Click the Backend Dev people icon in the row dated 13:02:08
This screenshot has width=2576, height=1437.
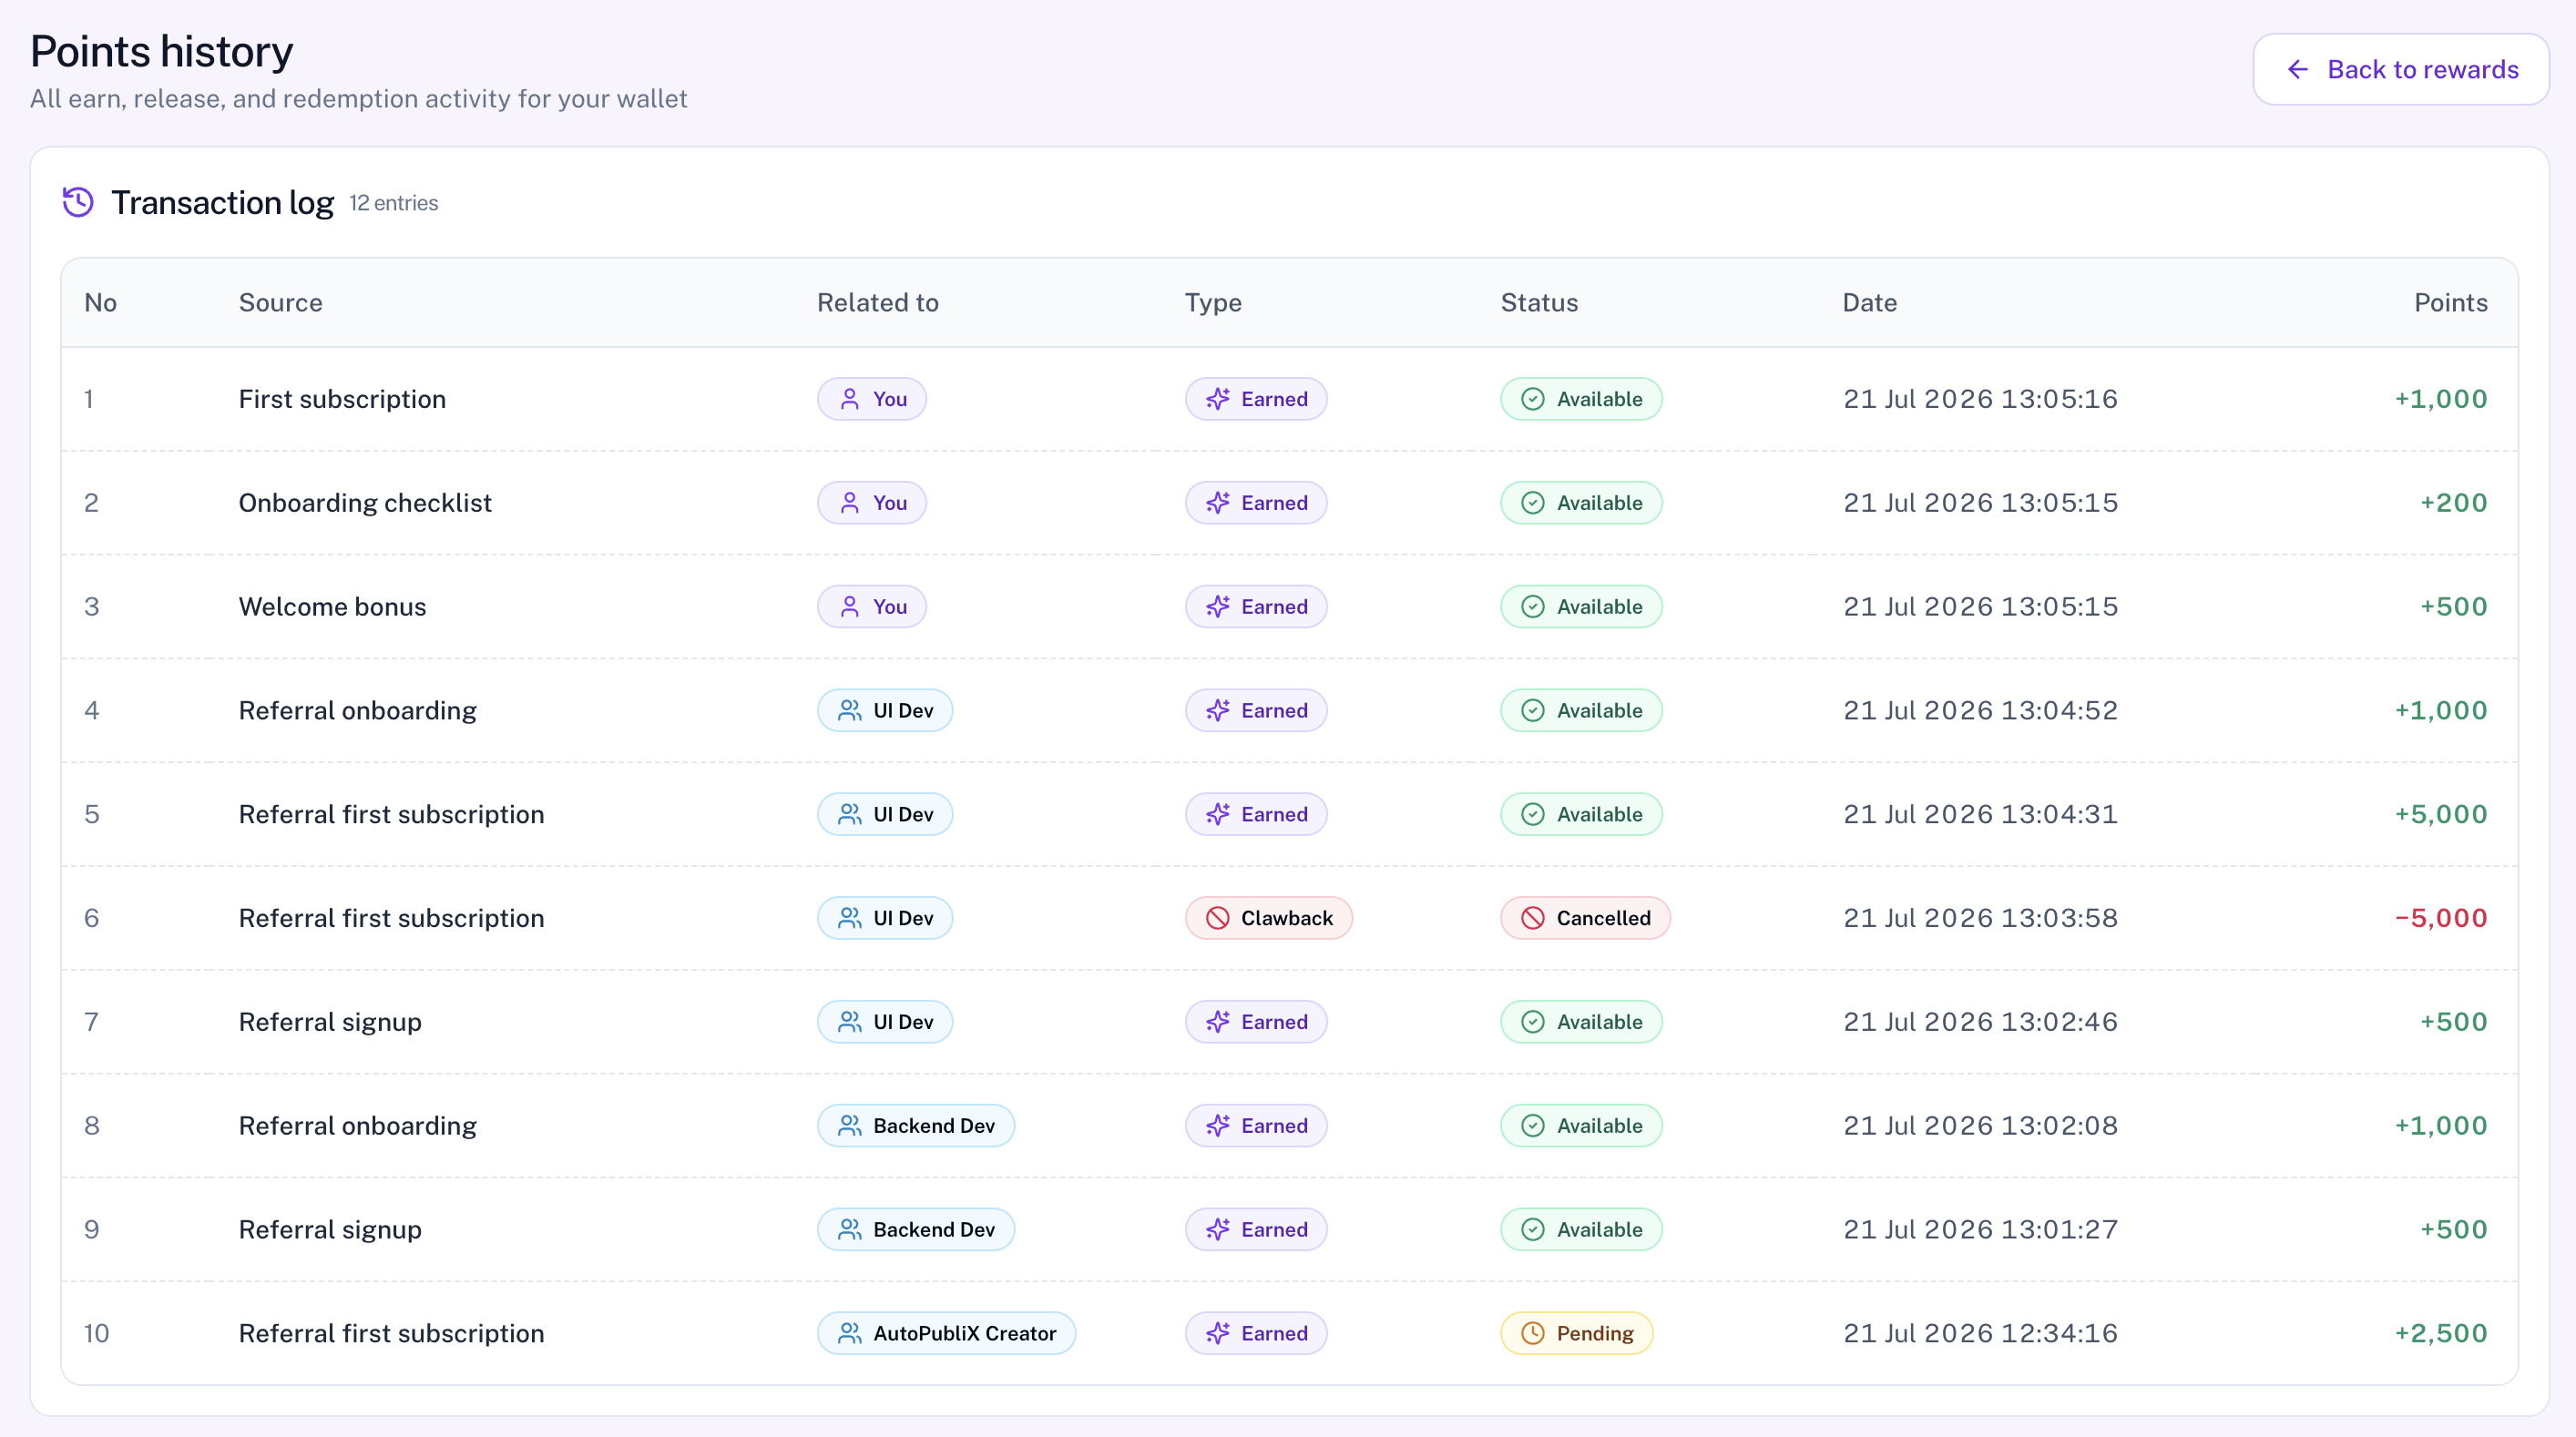pyautogui.click(x=849, y=1126)
